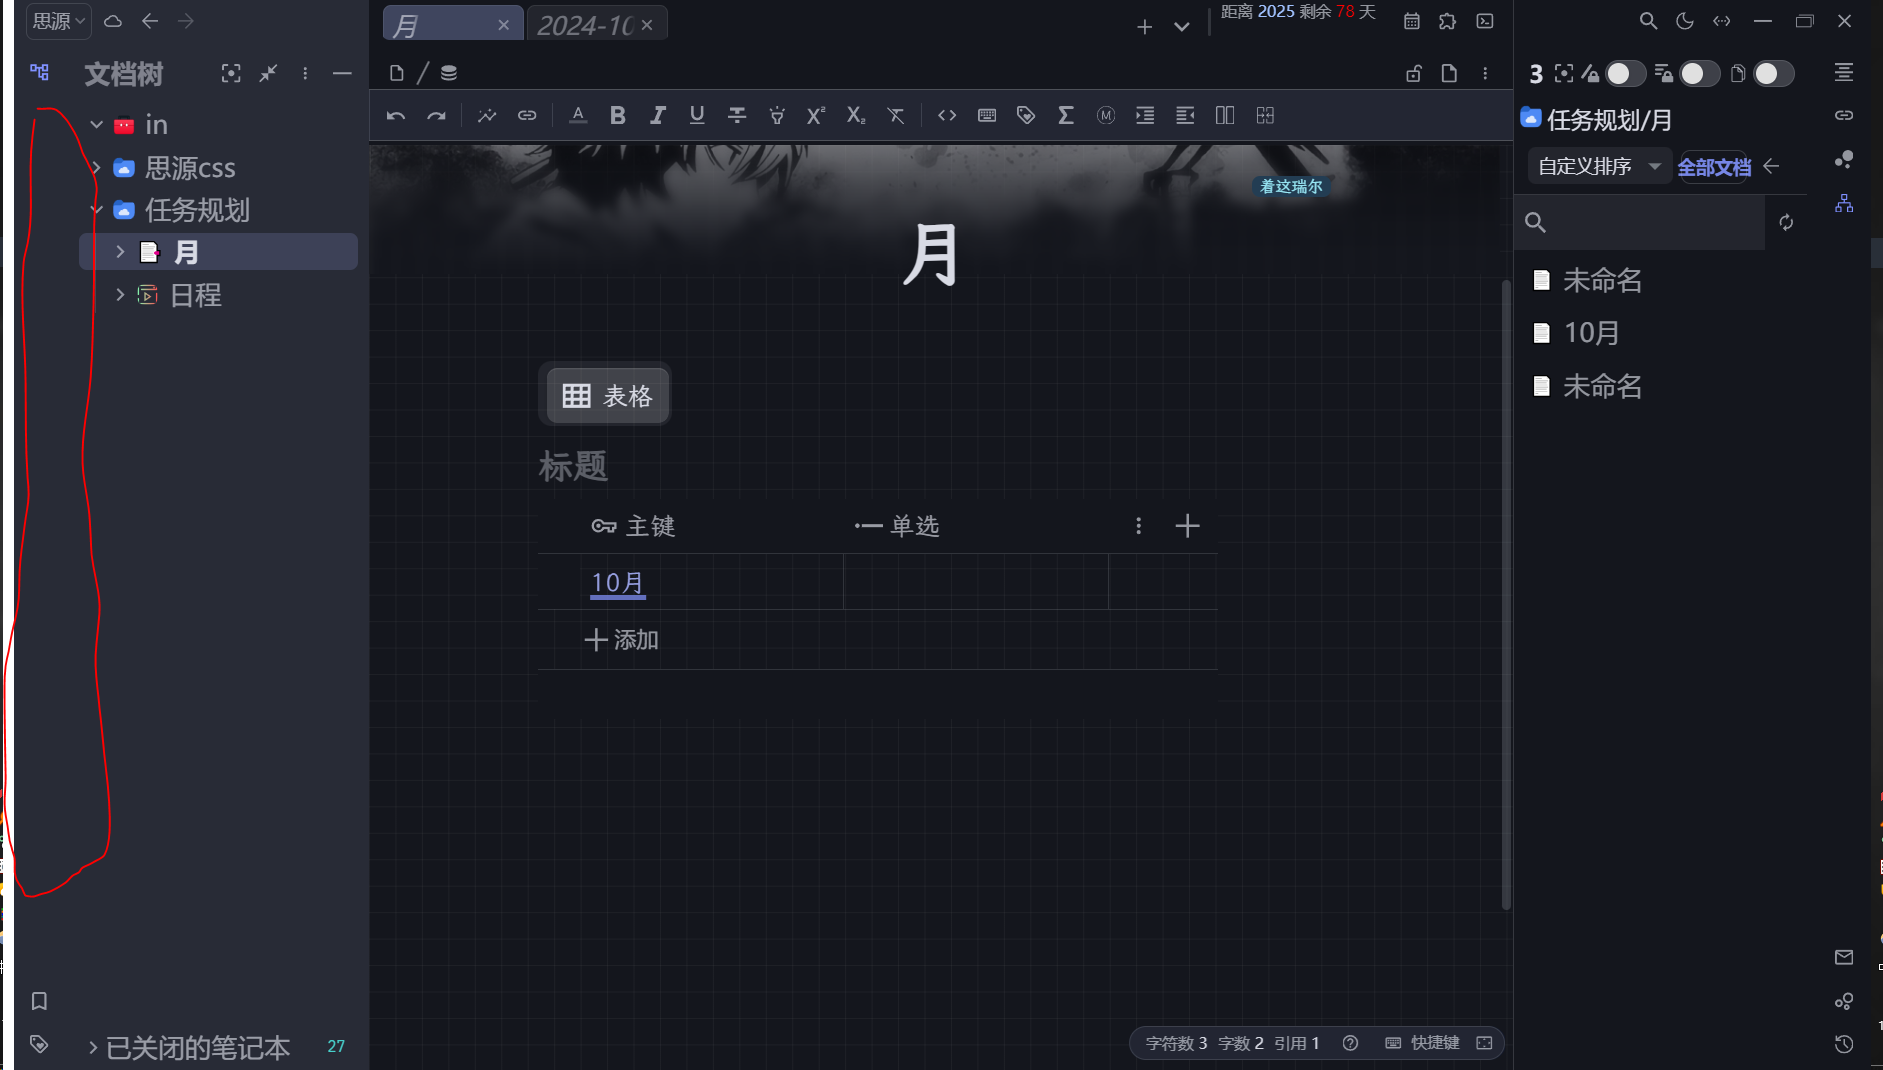Screen dimensions: 1883x1070
Task: Insert keyboard key formatting
Action: [987, 116]
